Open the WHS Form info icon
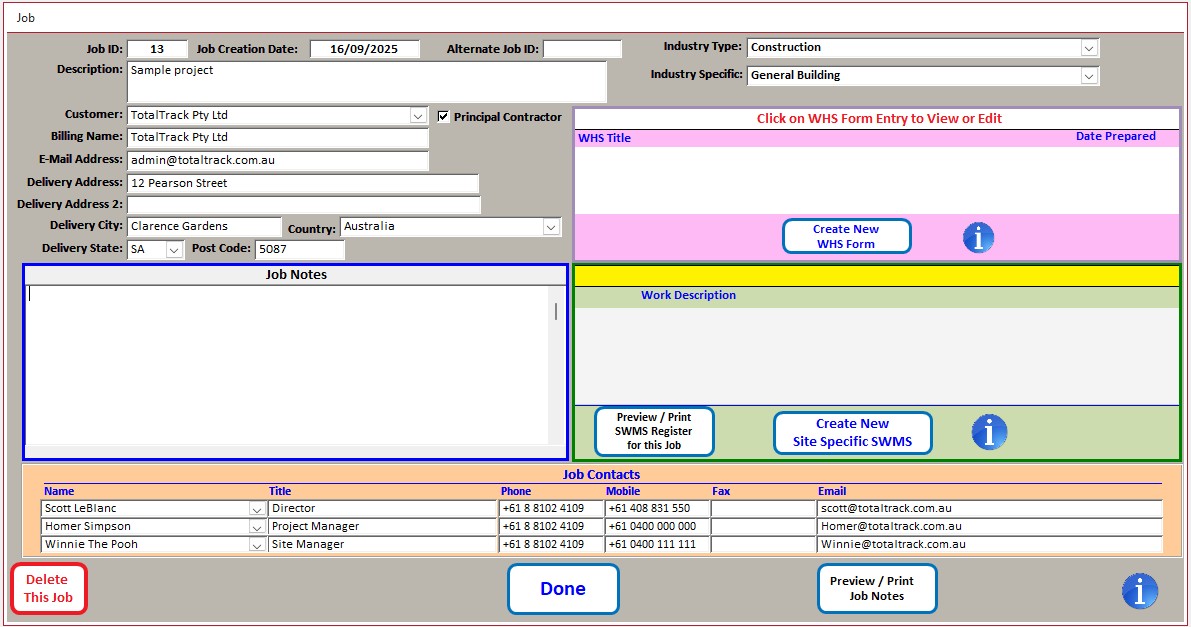The width and height of the screenshot is (1191, 627). 978,237
